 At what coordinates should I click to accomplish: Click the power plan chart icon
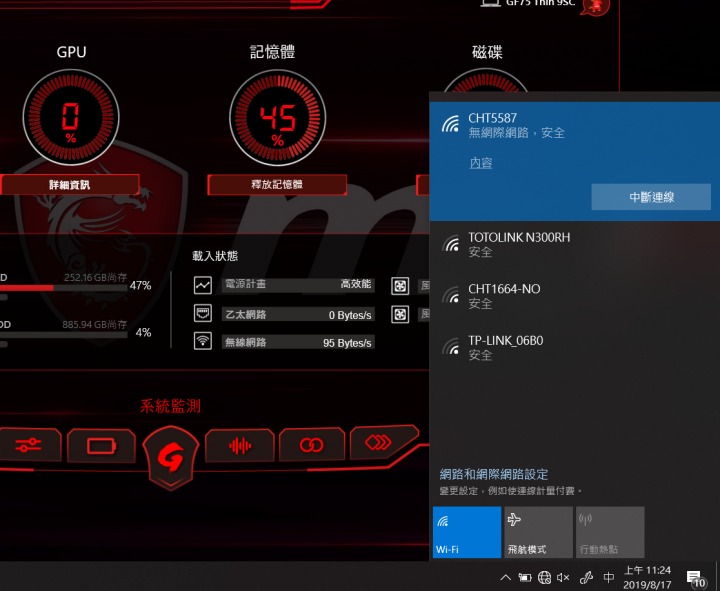[x=202, y=285]
